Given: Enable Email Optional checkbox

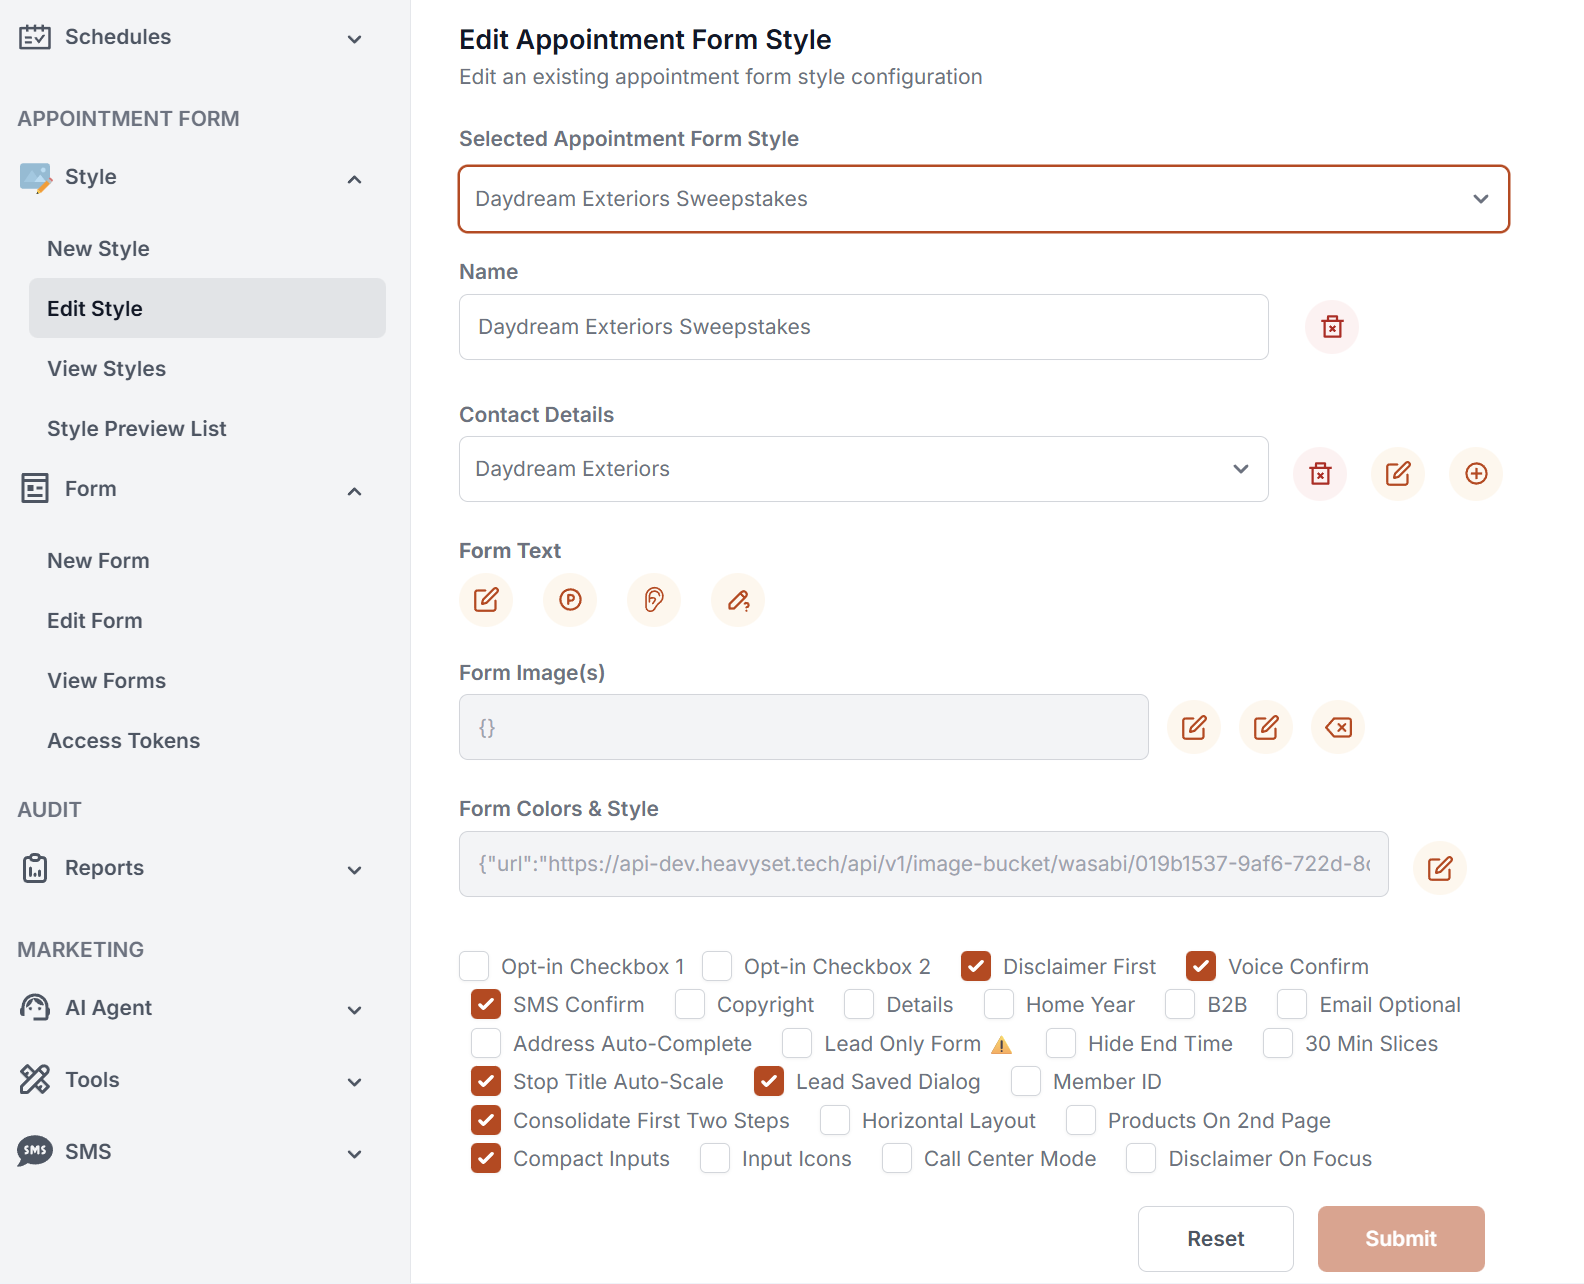Looking at the screenshot, I should (1292, 1004).
